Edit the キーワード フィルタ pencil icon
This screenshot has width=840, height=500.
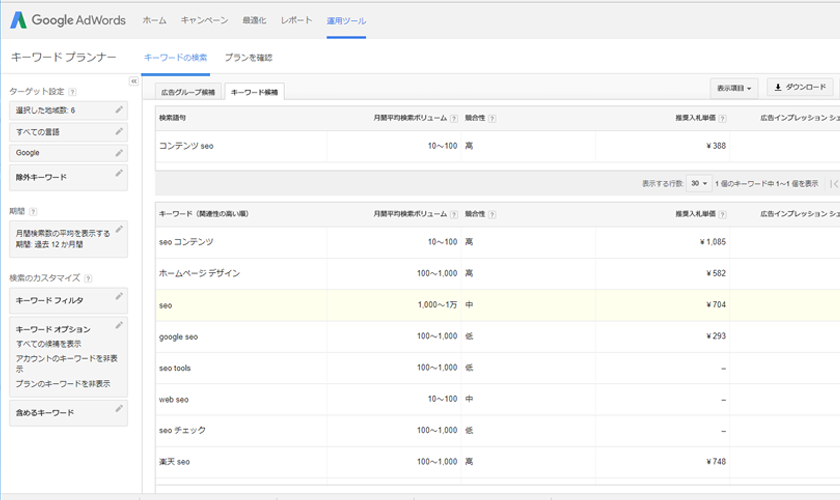(119, 296)
